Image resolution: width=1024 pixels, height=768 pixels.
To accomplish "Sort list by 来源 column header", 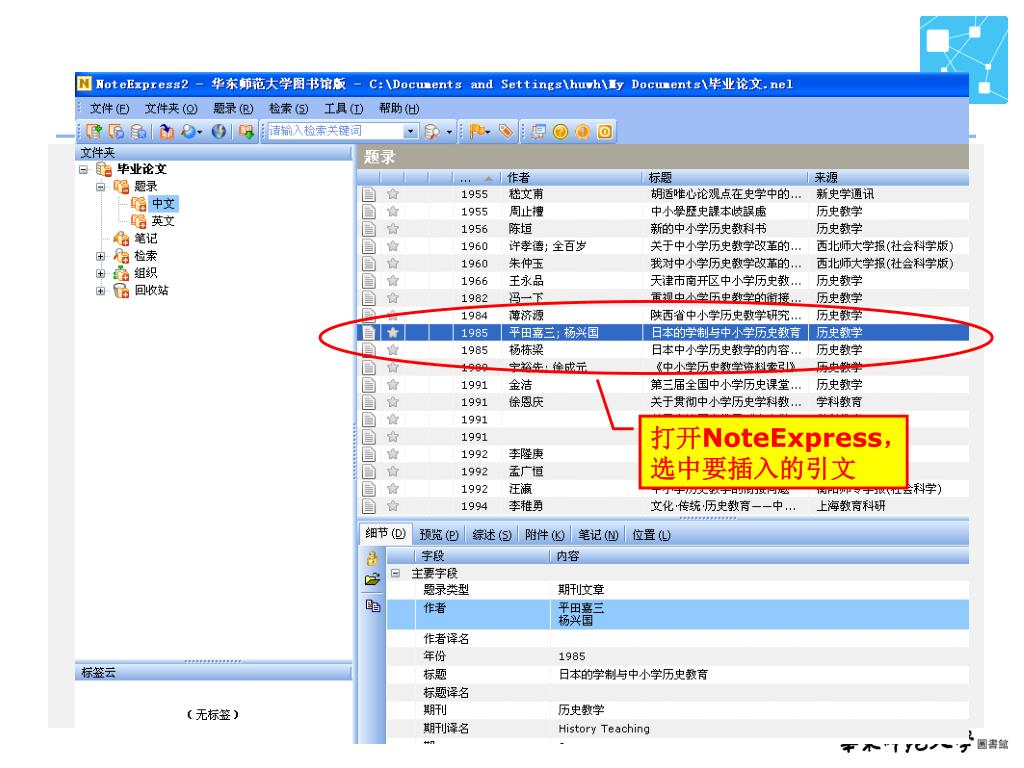I will coord(888,178).
